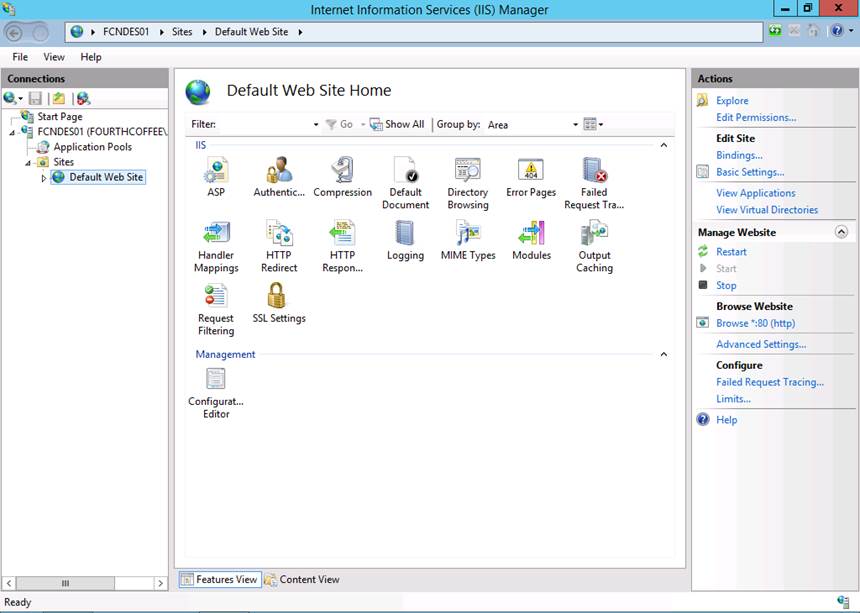Open the Compression feature icon

[x=342, y=172]
